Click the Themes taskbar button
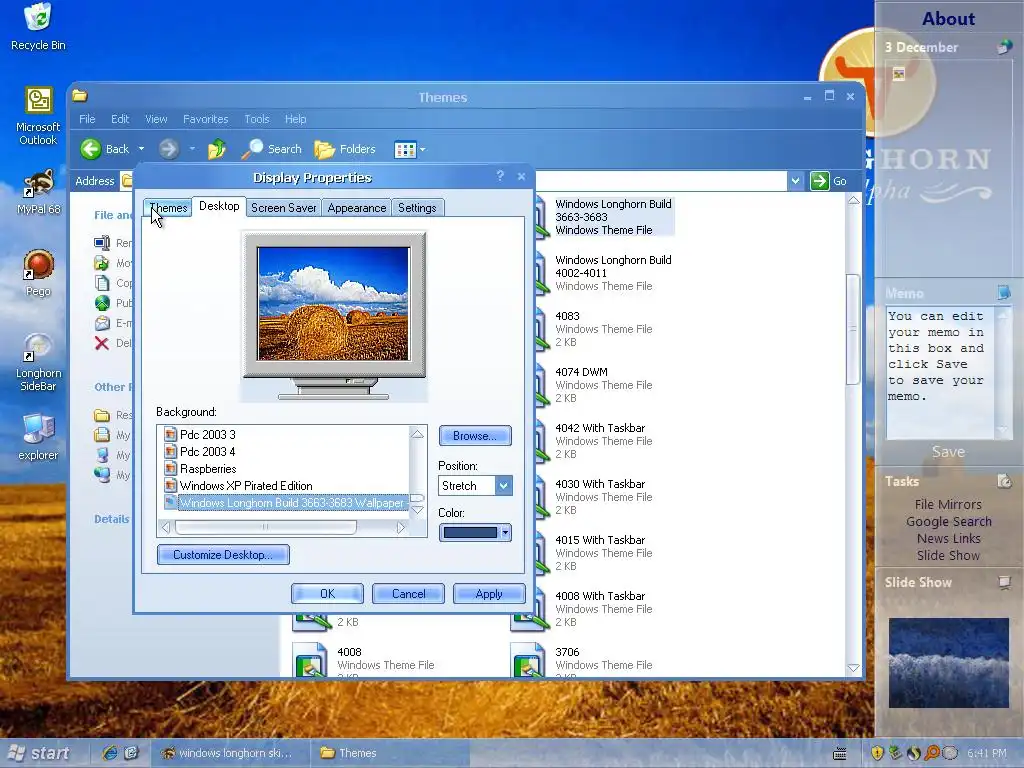1024x768 pixels. [389, 753]
